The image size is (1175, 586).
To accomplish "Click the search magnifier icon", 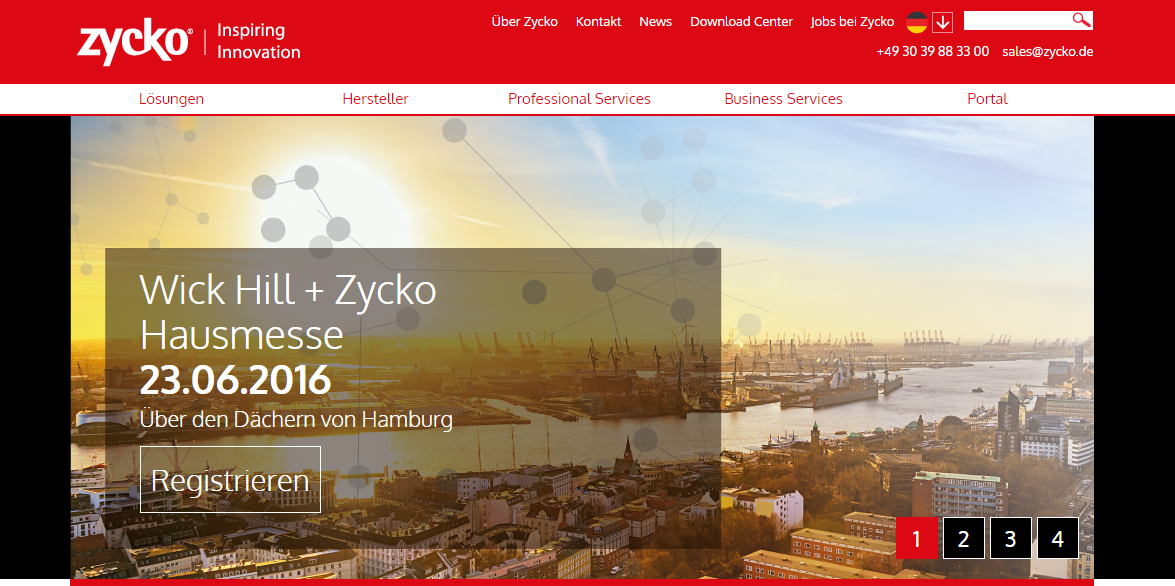I will [1081, 20].
